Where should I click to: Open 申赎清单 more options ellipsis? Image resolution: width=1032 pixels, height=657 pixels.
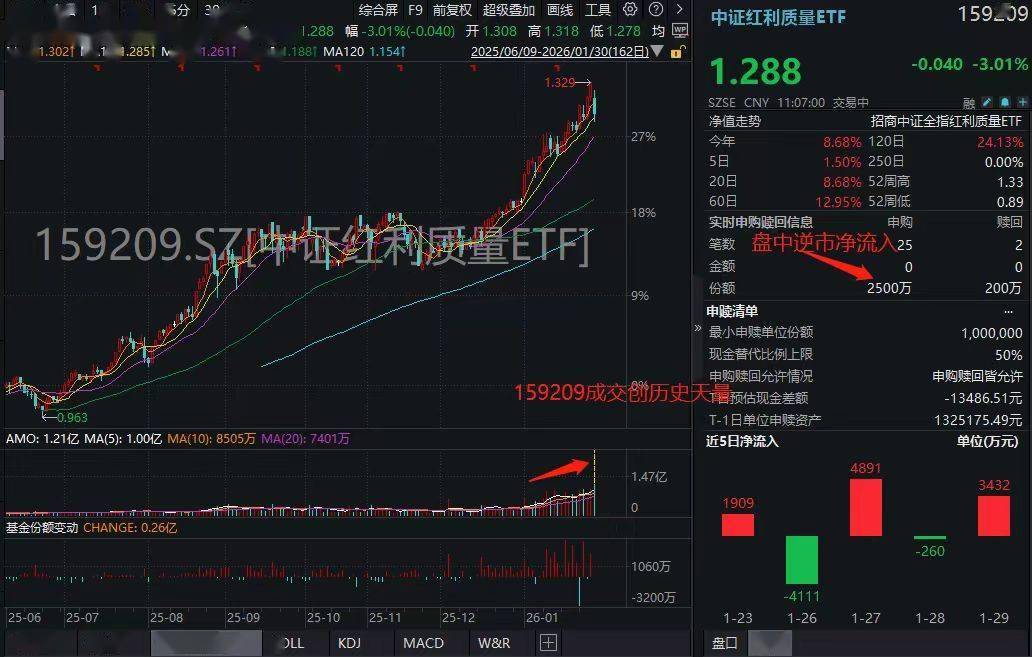(x=1008, y=311)
